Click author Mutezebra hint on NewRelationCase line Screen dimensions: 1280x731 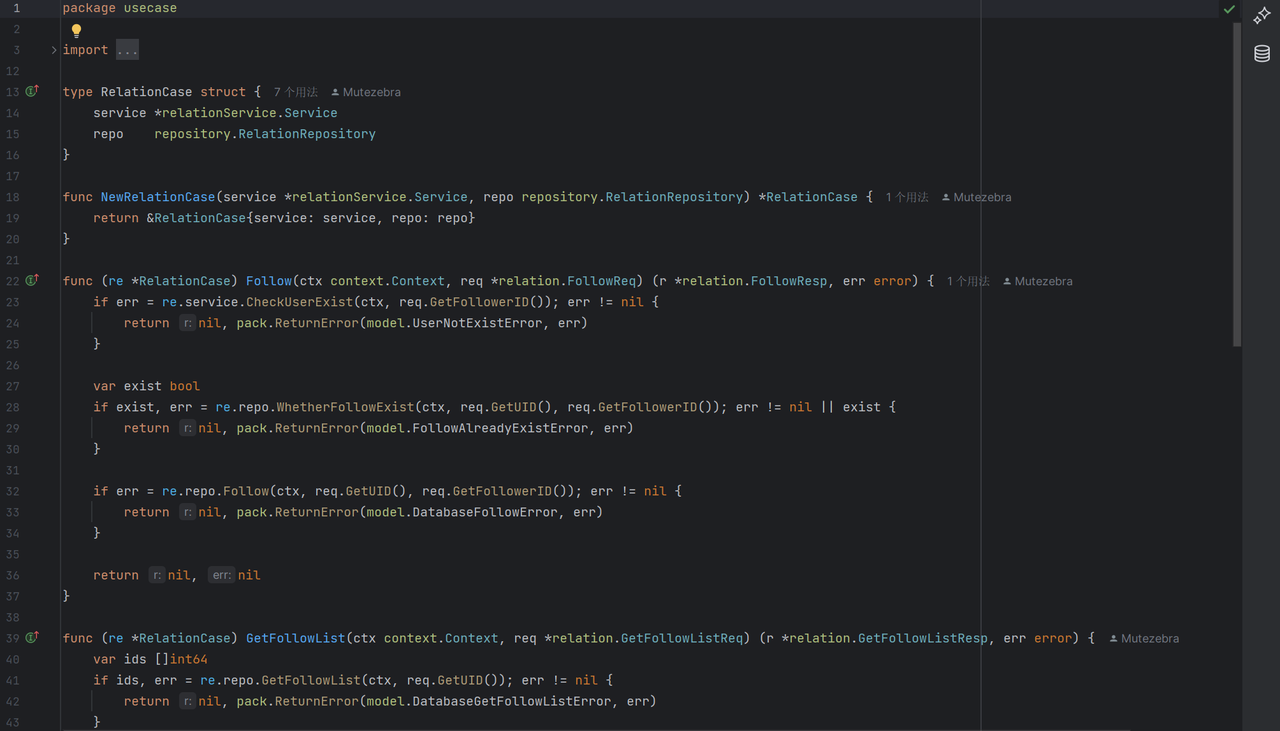pyautogui.click(x=977, y=198)
